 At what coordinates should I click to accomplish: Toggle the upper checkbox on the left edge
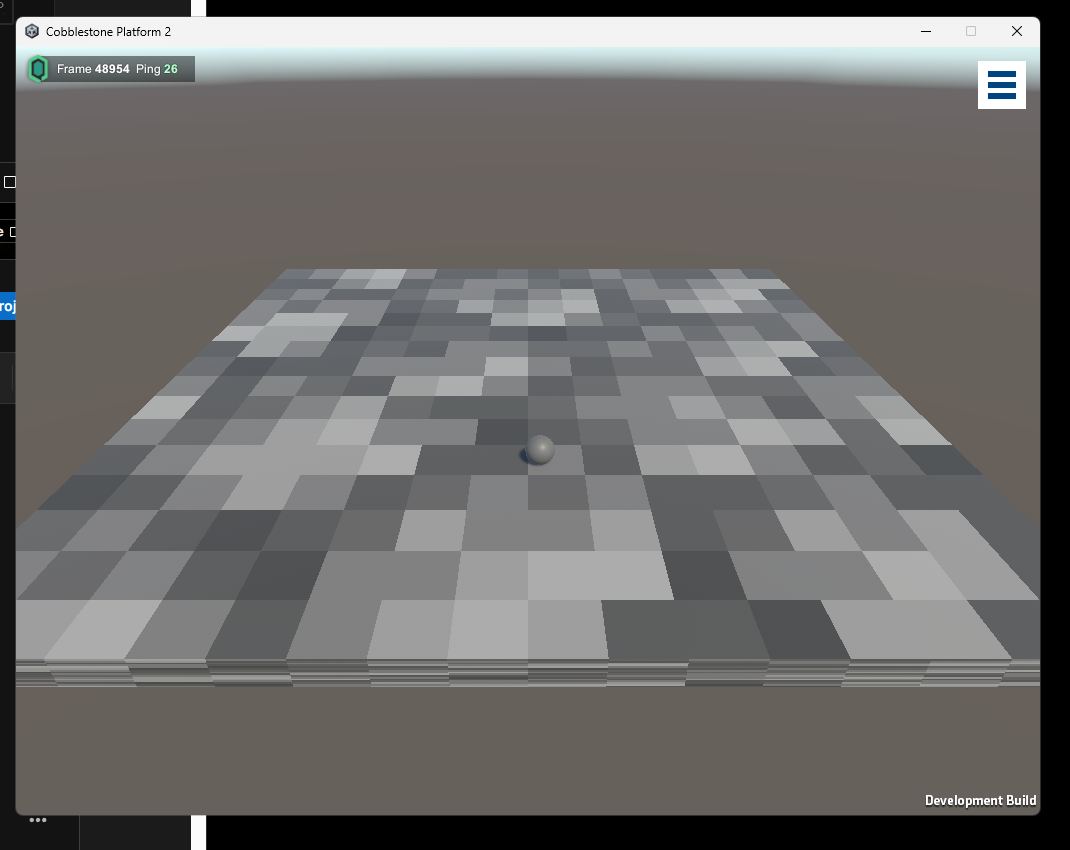pos(10,182)
